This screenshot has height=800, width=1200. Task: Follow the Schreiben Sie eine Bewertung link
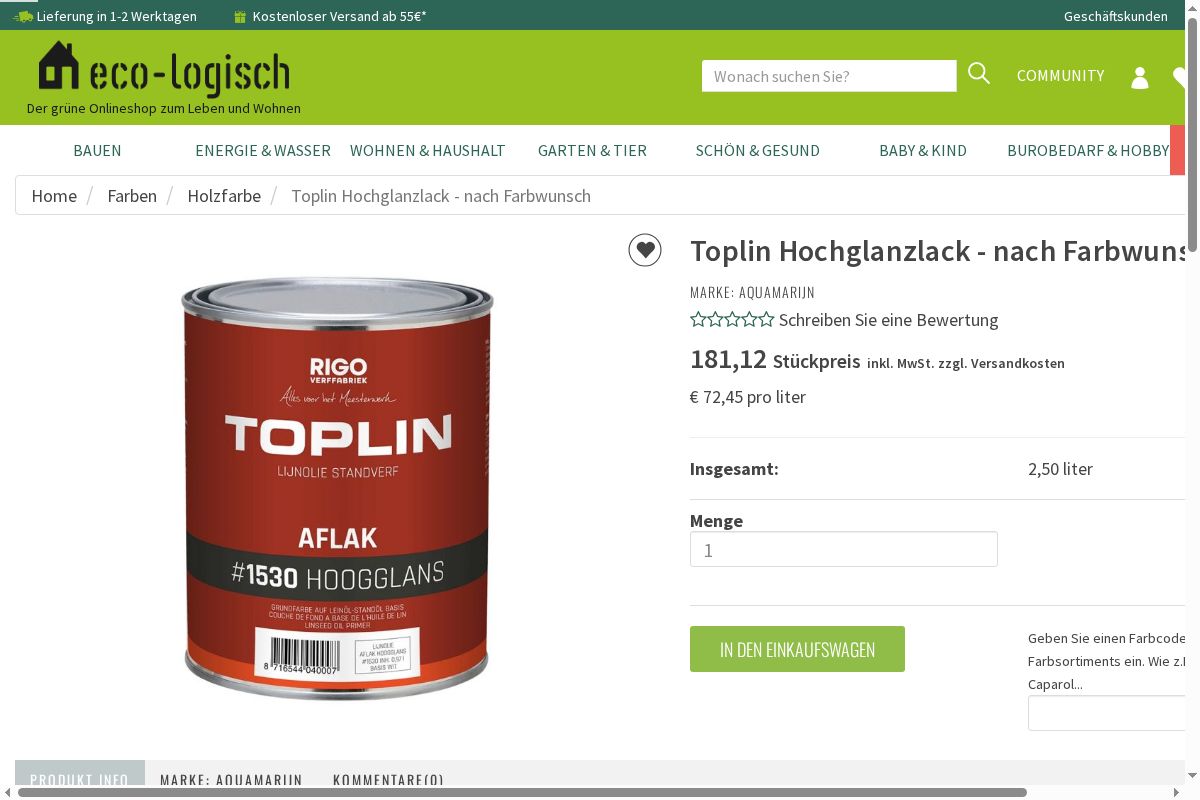click(888, 320)
